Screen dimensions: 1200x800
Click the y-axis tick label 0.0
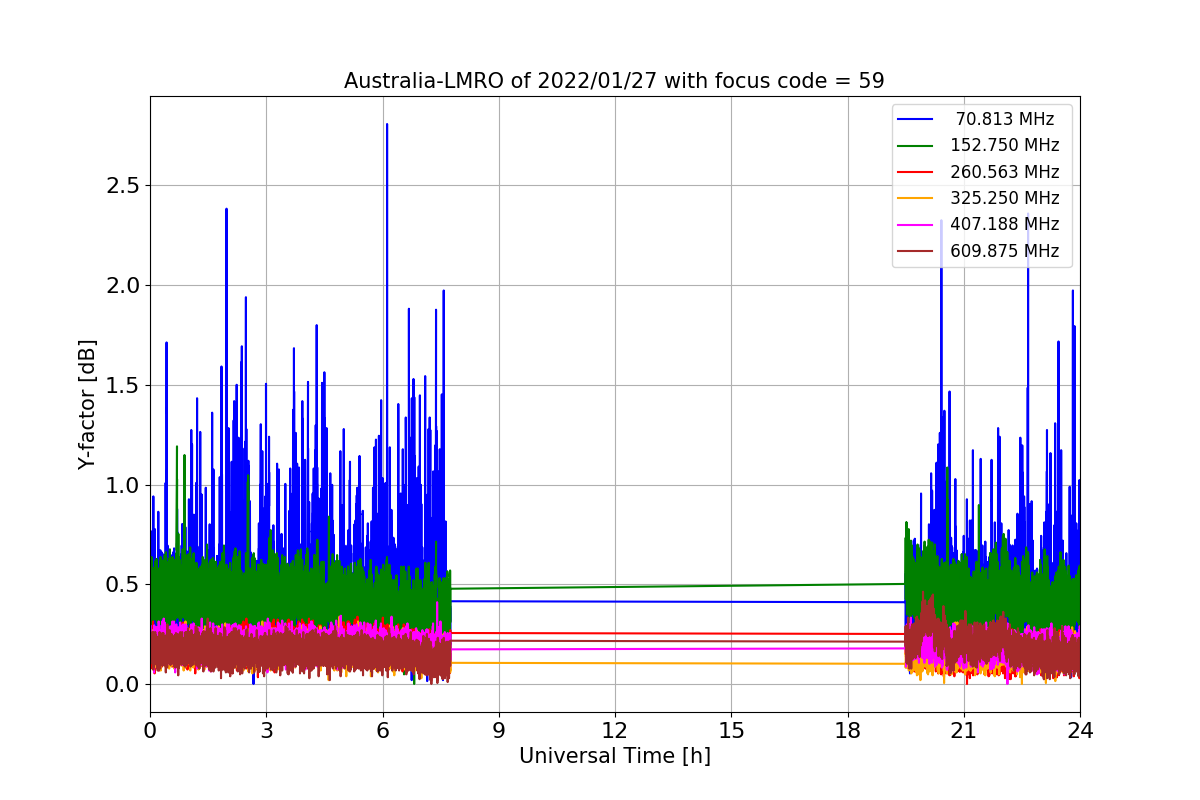(x=124, y=685)
